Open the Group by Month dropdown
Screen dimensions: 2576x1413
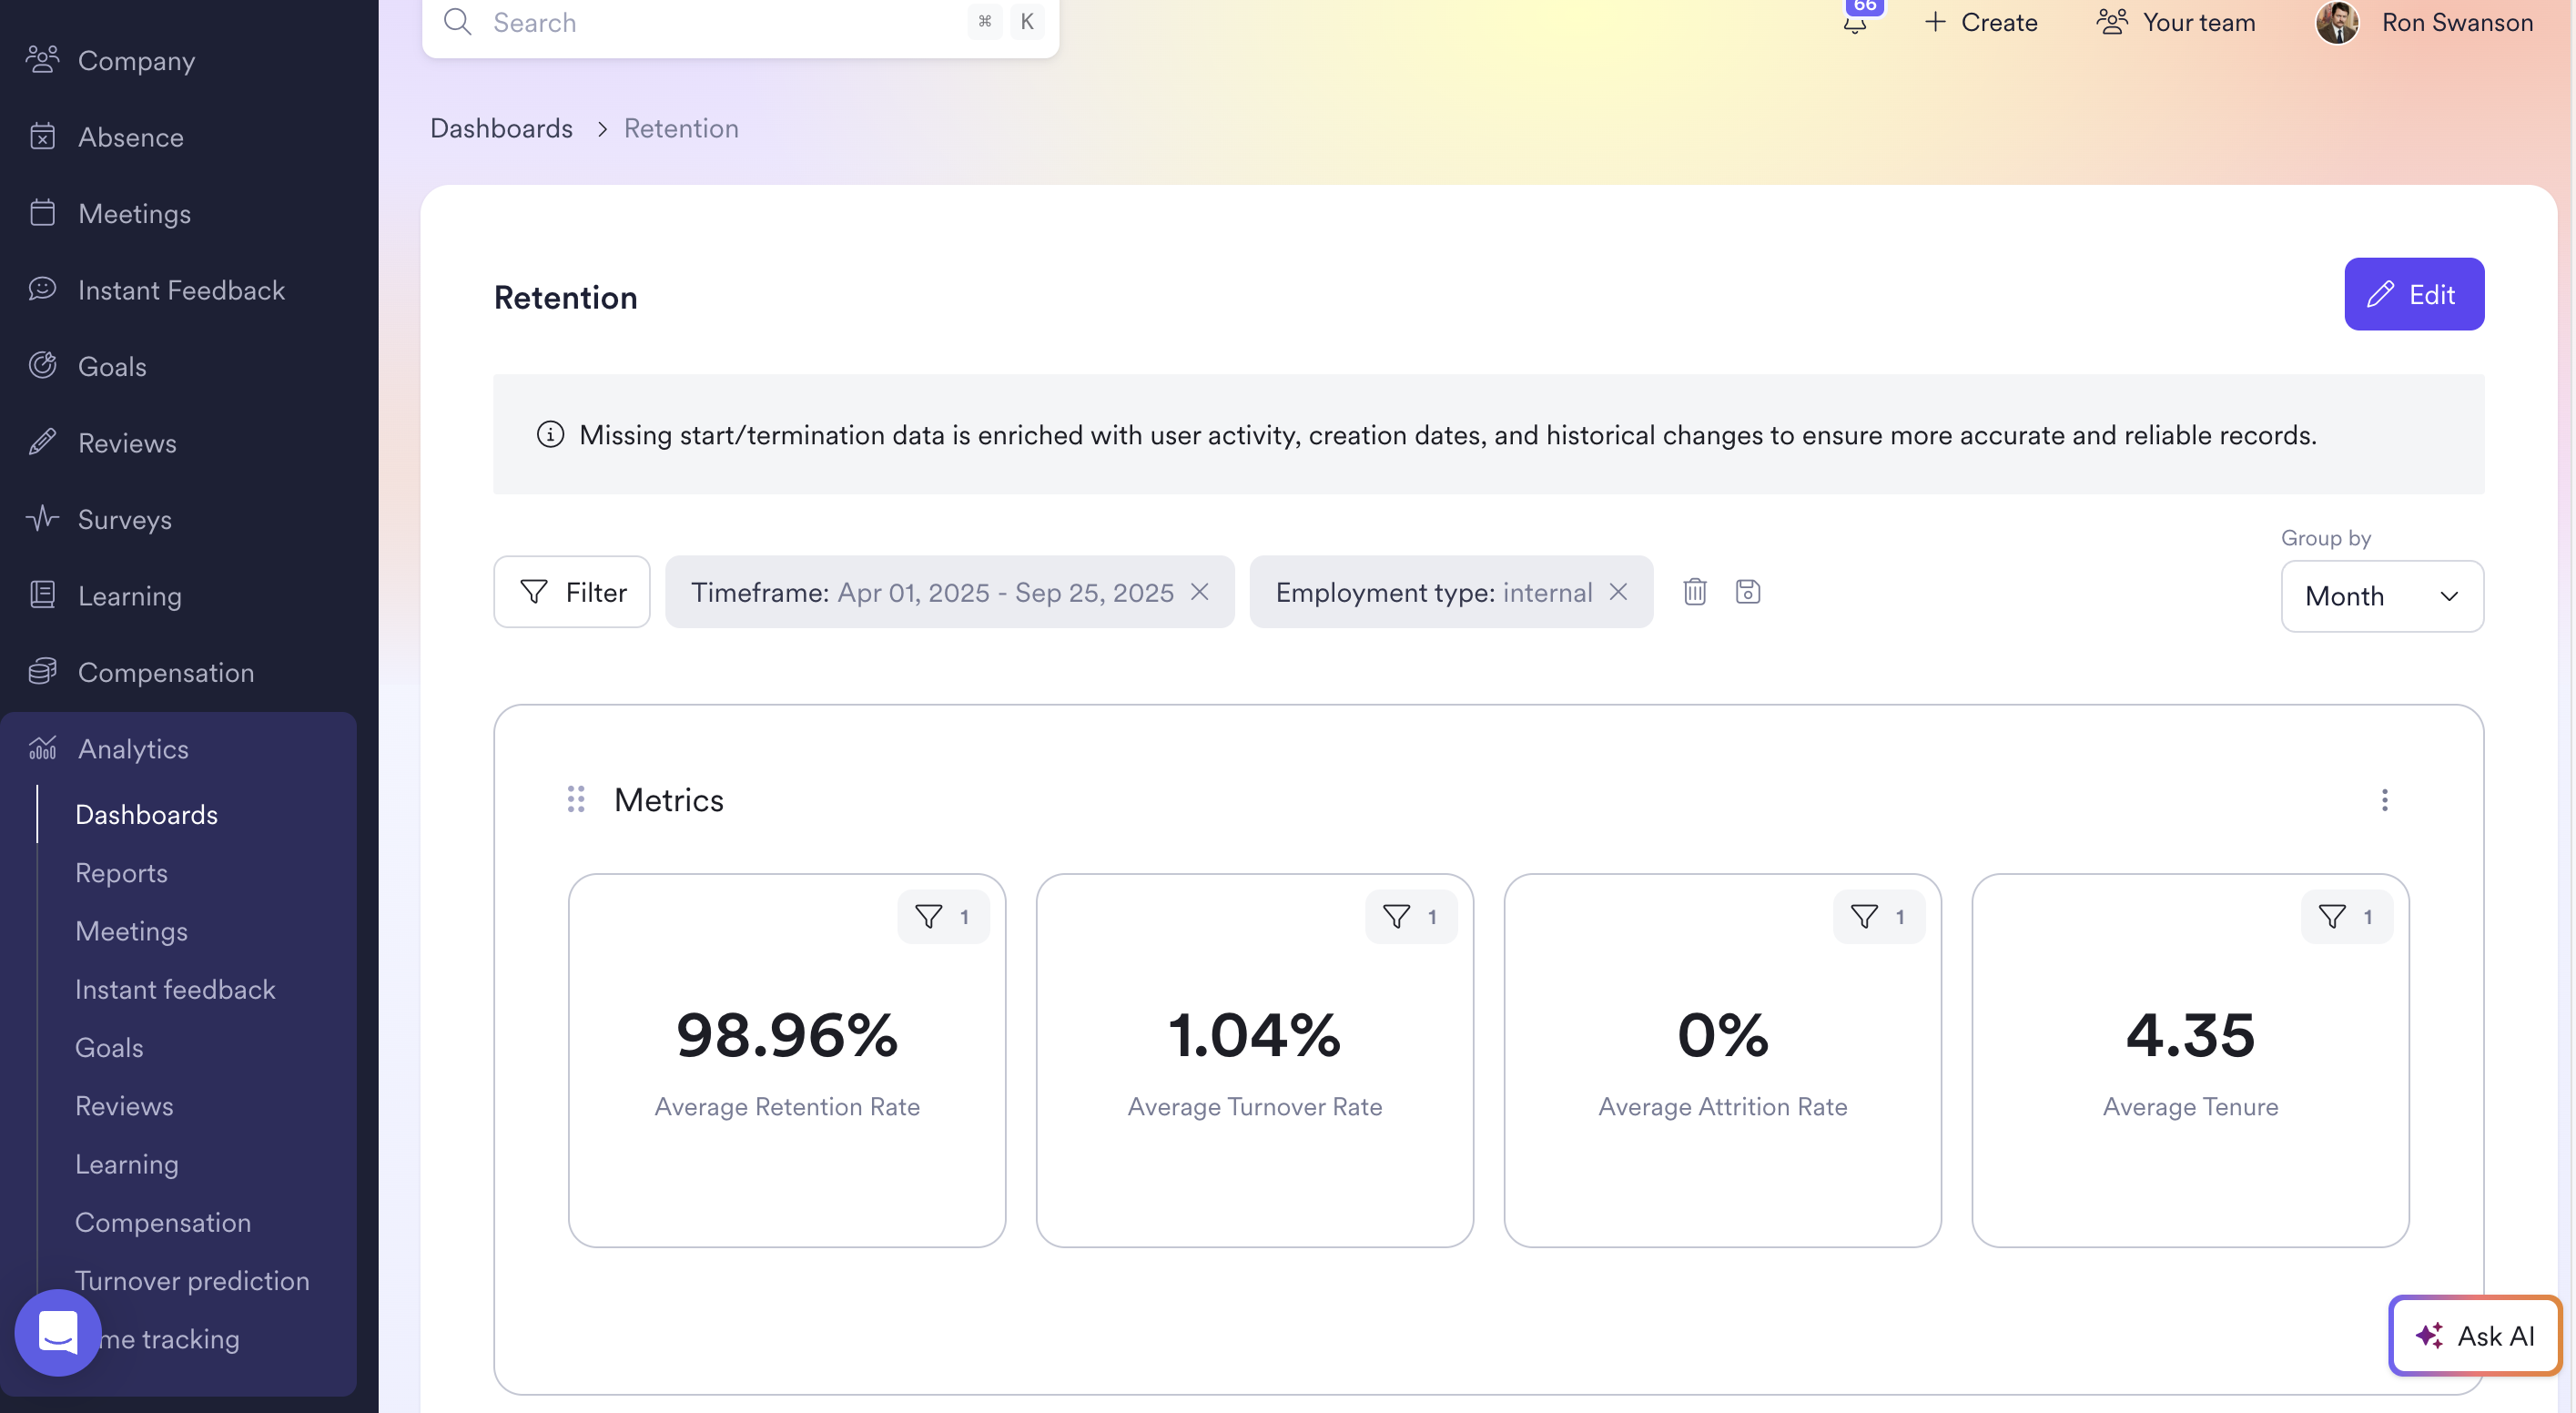(2381, 596)
